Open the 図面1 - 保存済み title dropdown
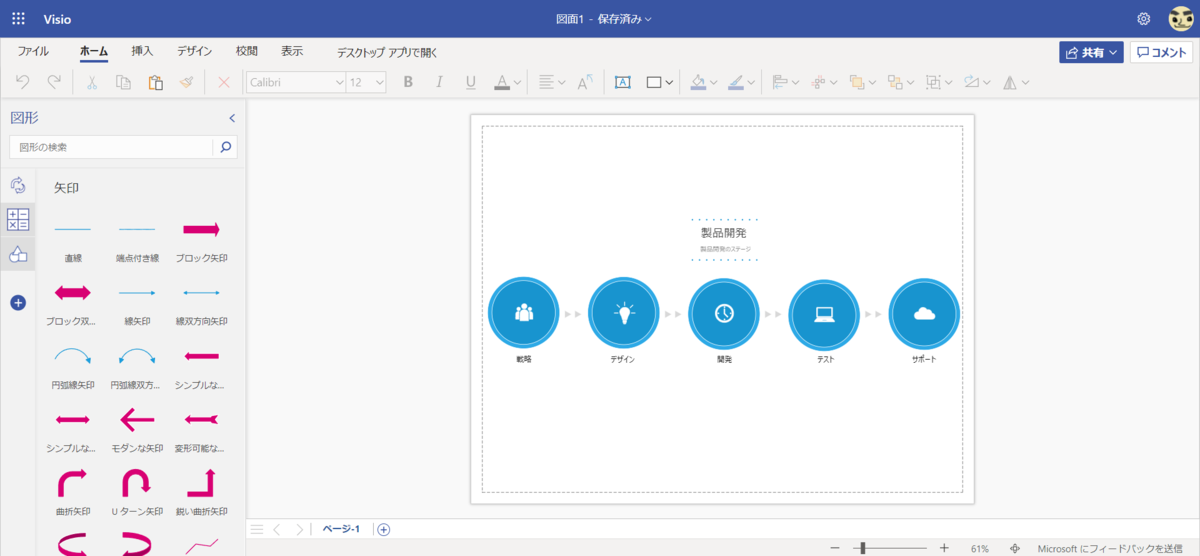The image size is (1200, 556). coord(604,19)
